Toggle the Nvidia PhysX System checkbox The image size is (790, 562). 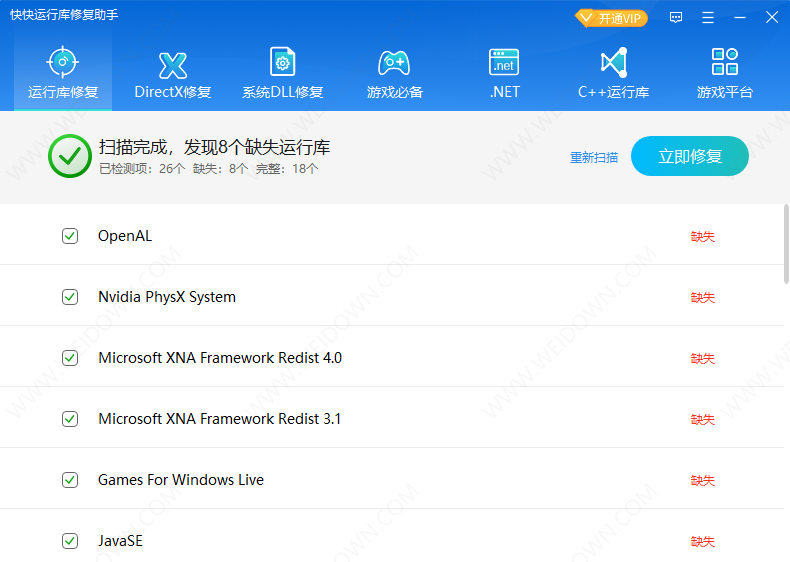pyautogui.click(x=70, y=297)
